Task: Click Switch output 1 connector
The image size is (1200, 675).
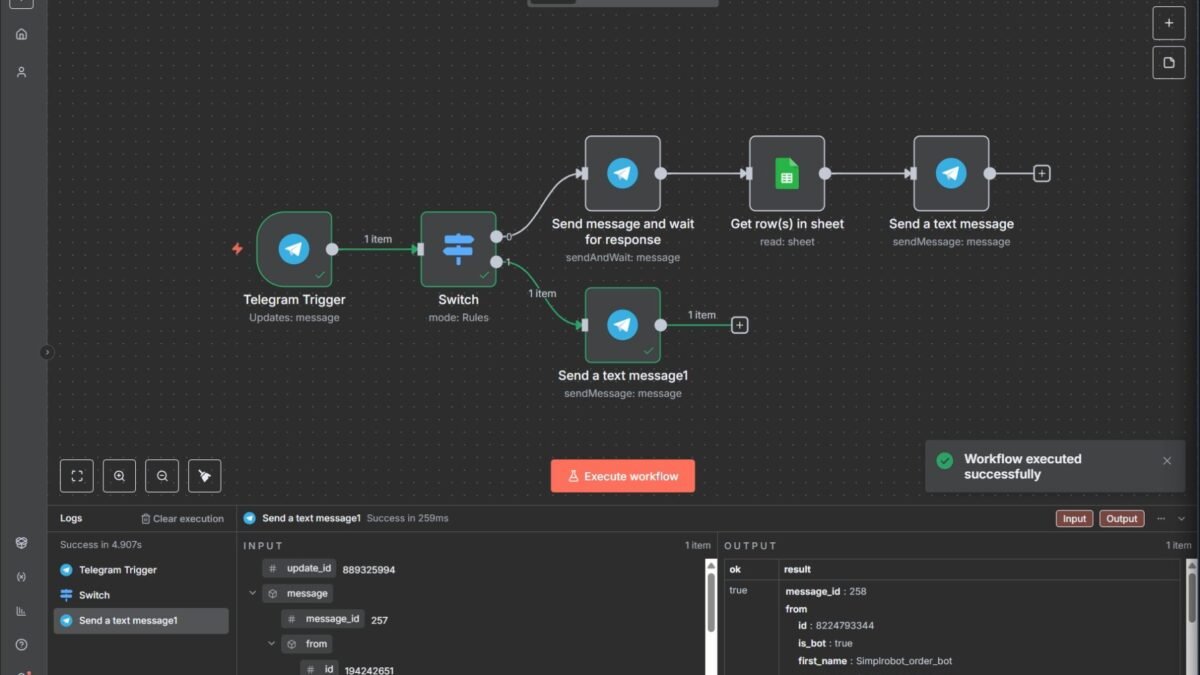Action: (497, 262)
